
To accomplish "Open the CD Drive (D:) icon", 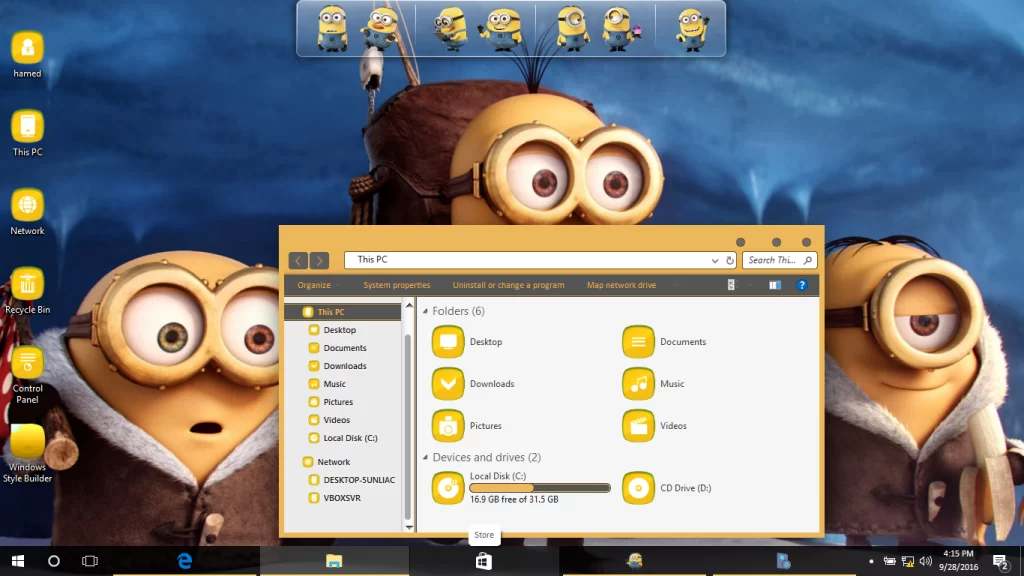I will tap(638, 488).
